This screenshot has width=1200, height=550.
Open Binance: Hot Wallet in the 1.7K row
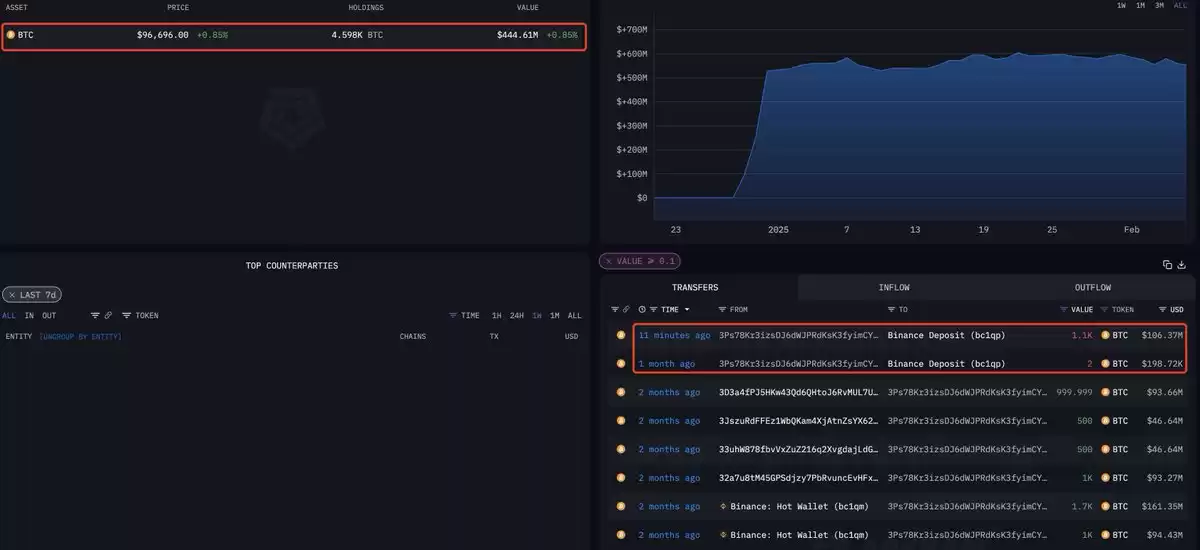pyautogui.click(x=799, y=507)
